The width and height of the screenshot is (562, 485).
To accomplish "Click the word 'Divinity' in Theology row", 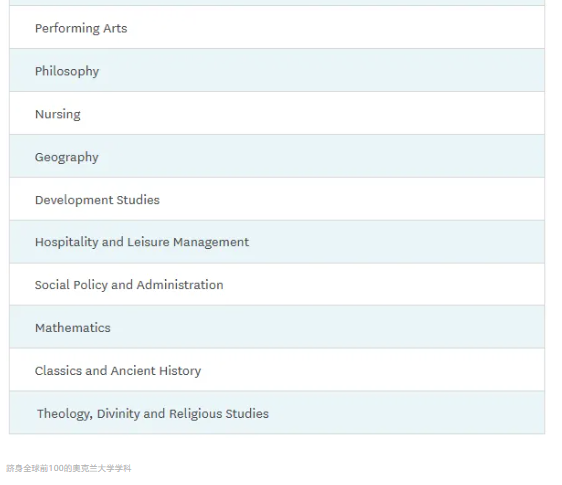I will pyautogui.click(x=118, y=414).
